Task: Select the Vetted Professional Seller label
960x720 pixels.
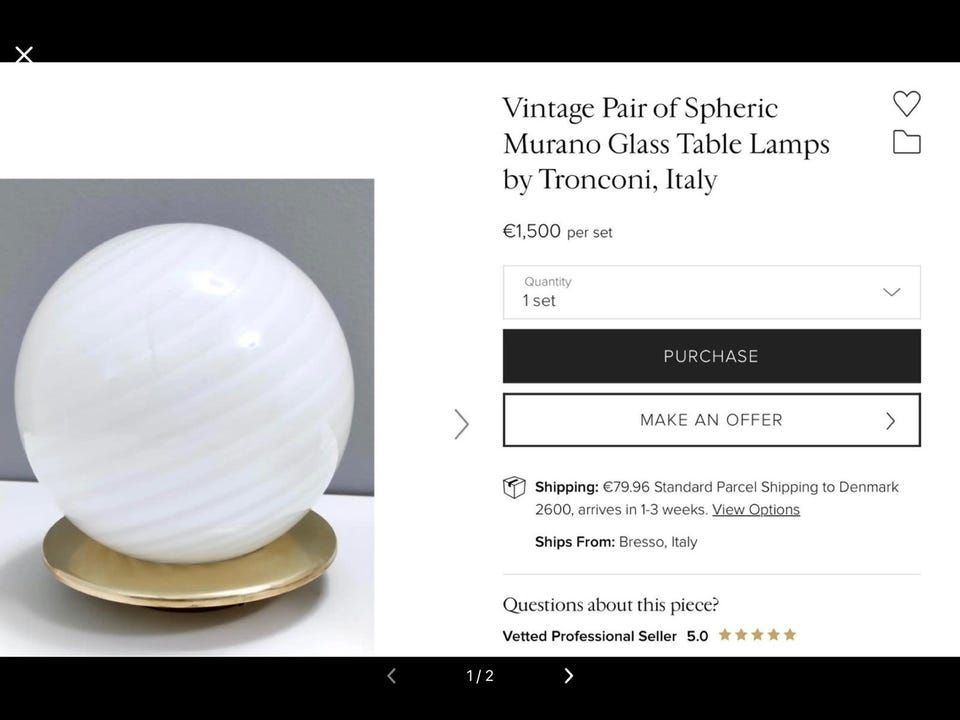Action: (x=590, y=636)
